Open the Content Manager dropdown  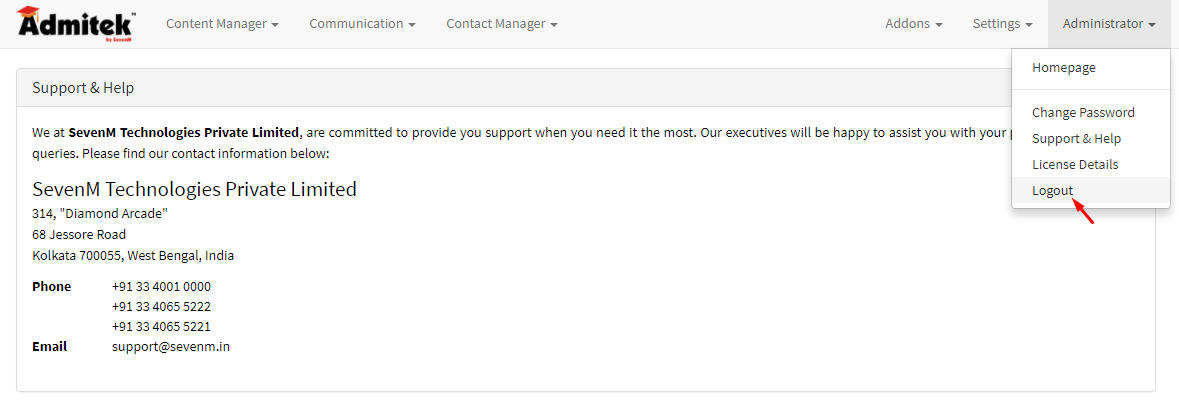point(222,24)
